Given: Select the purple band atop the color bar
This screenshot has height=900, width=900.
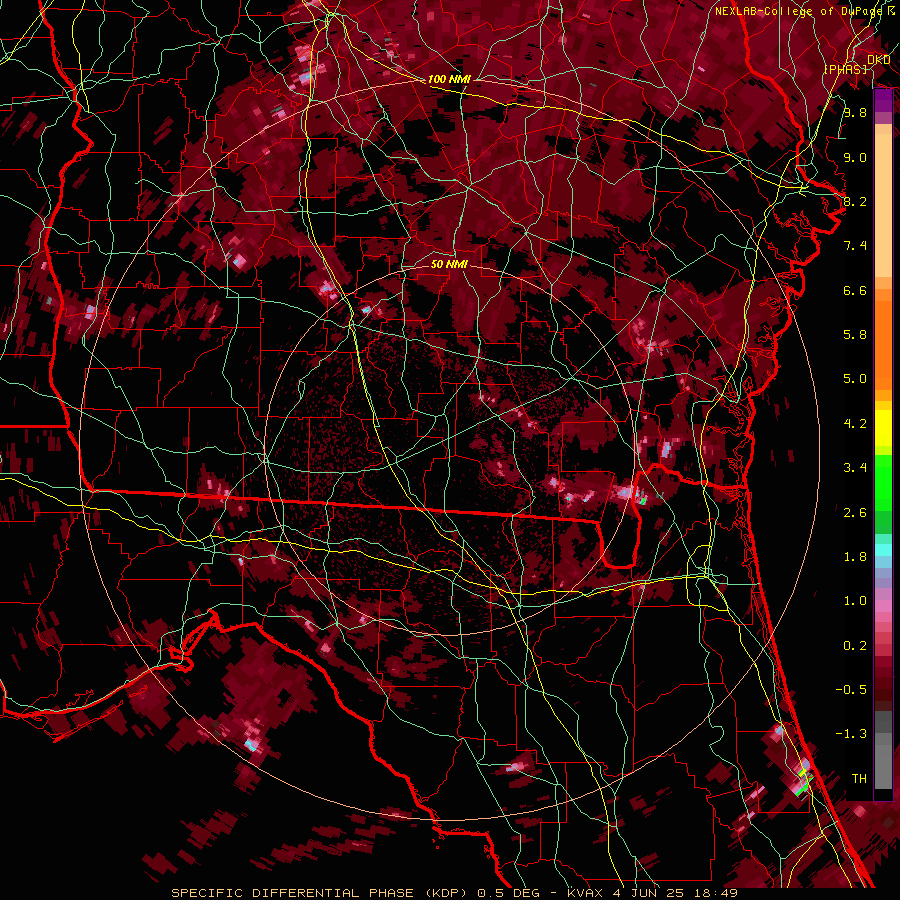Looking at the screenshot, I should coord(883,101).
